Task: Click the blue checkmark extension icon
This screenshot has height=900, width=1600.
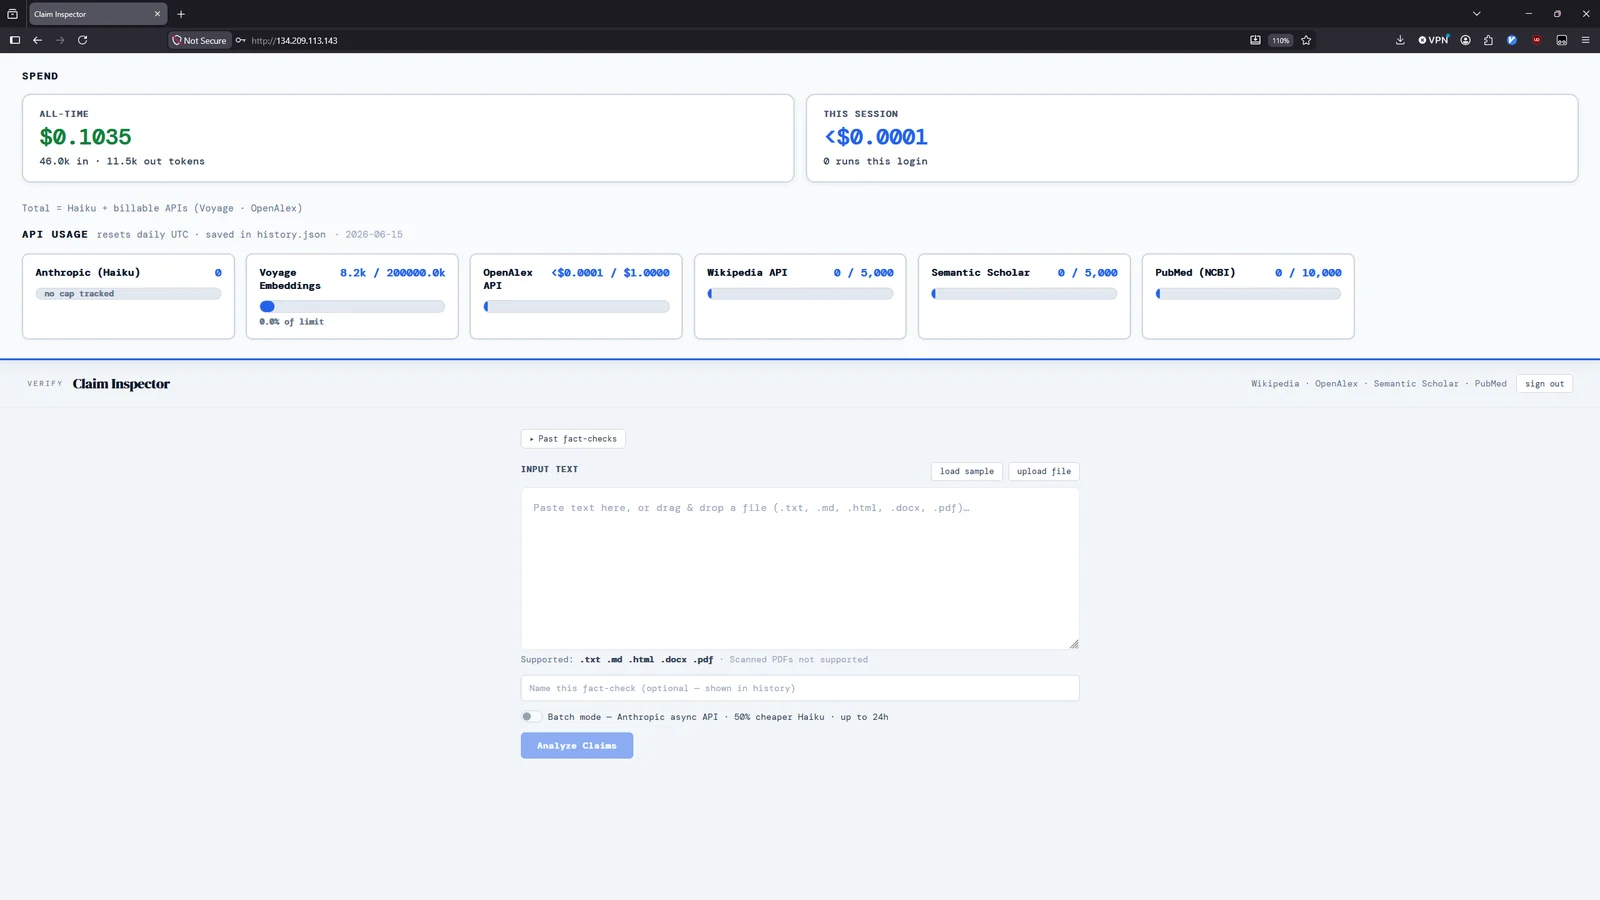Action: click(1512, 40)
